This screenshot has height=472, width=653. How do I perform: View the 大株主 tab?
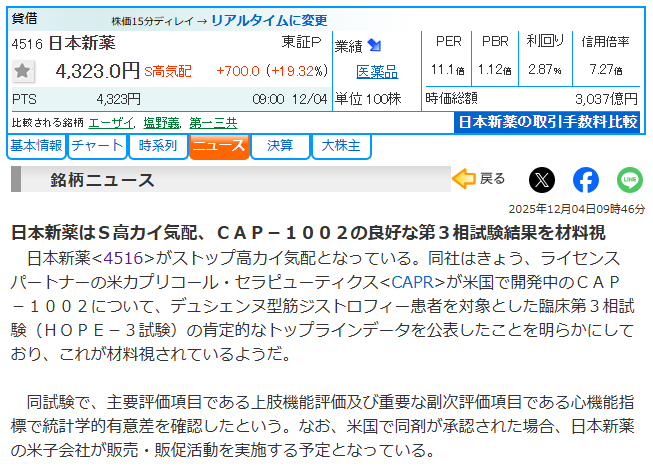(x=341, y=146)
